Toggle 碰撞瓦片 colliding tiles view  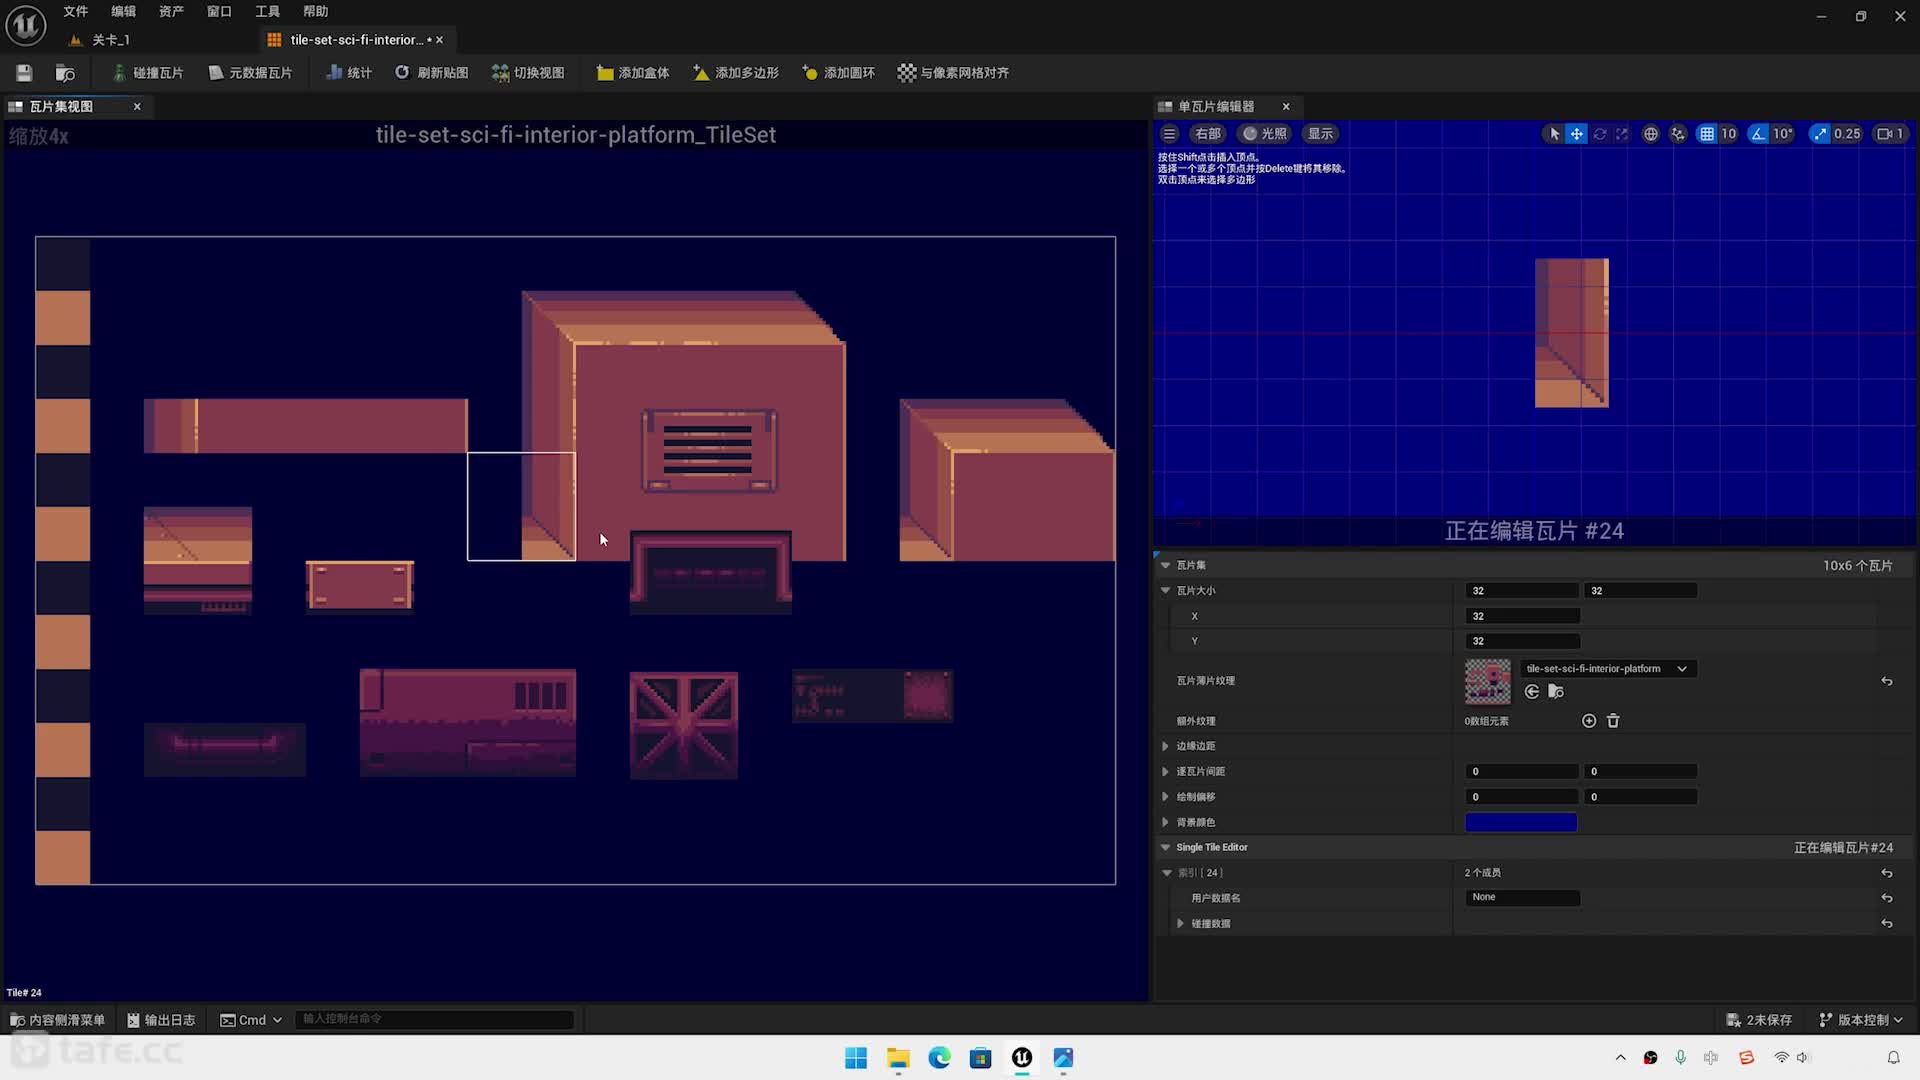148,73
